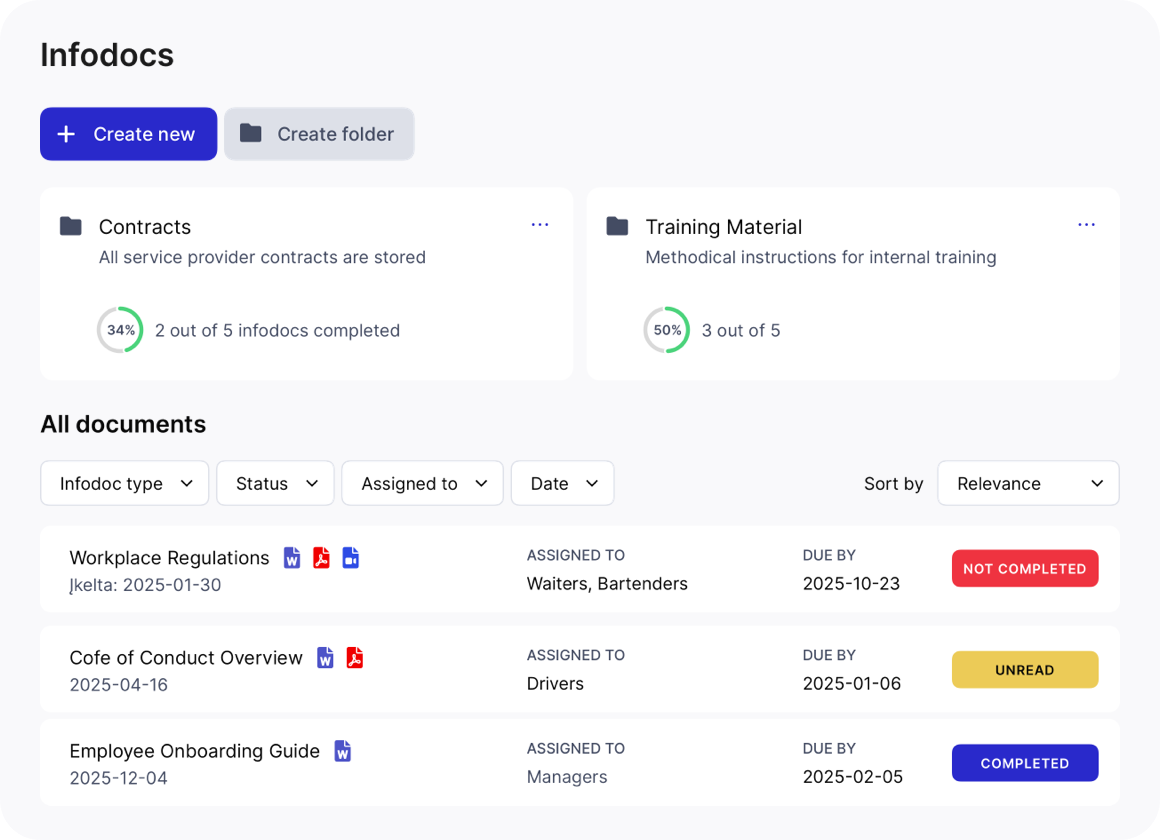Expand the Infodoc type filter
Image resolution: width=1160 pixels, height=840 pixels.
point(125,484)
